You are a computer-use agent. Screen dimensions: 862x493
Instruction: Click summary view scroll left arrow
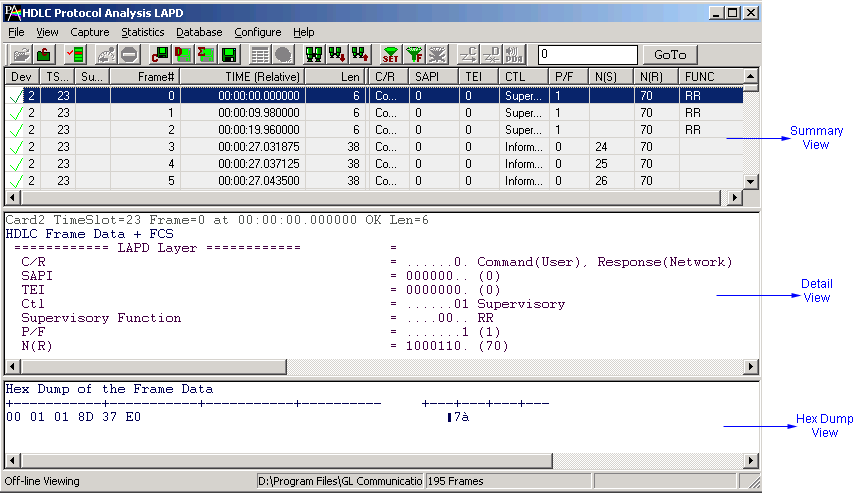[x=13, y=198]
